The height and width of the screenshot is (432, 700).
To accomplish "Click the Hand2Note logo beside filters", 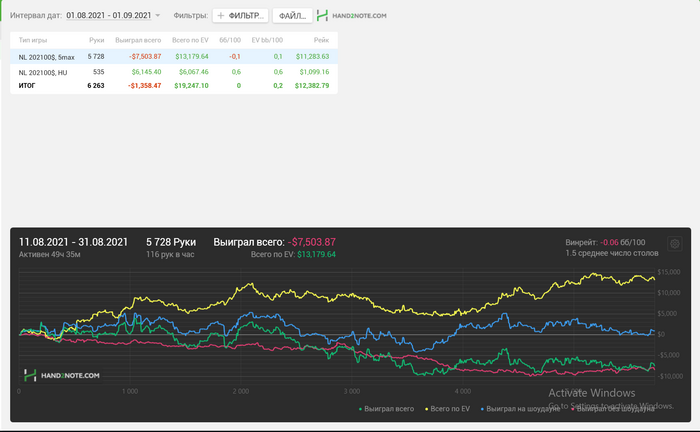I will coord(351,16).
